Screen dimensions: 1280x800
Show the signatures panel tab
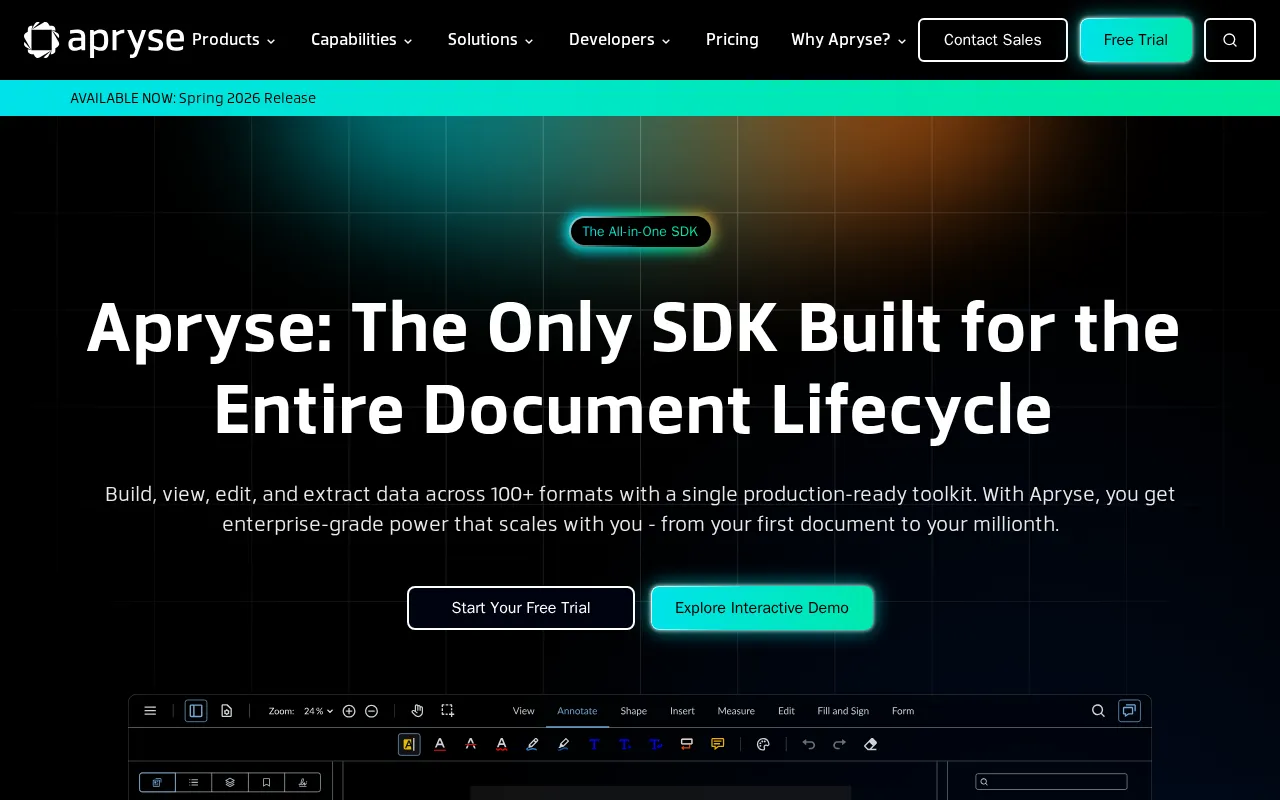pyautogui.click(x=303, y=782)
